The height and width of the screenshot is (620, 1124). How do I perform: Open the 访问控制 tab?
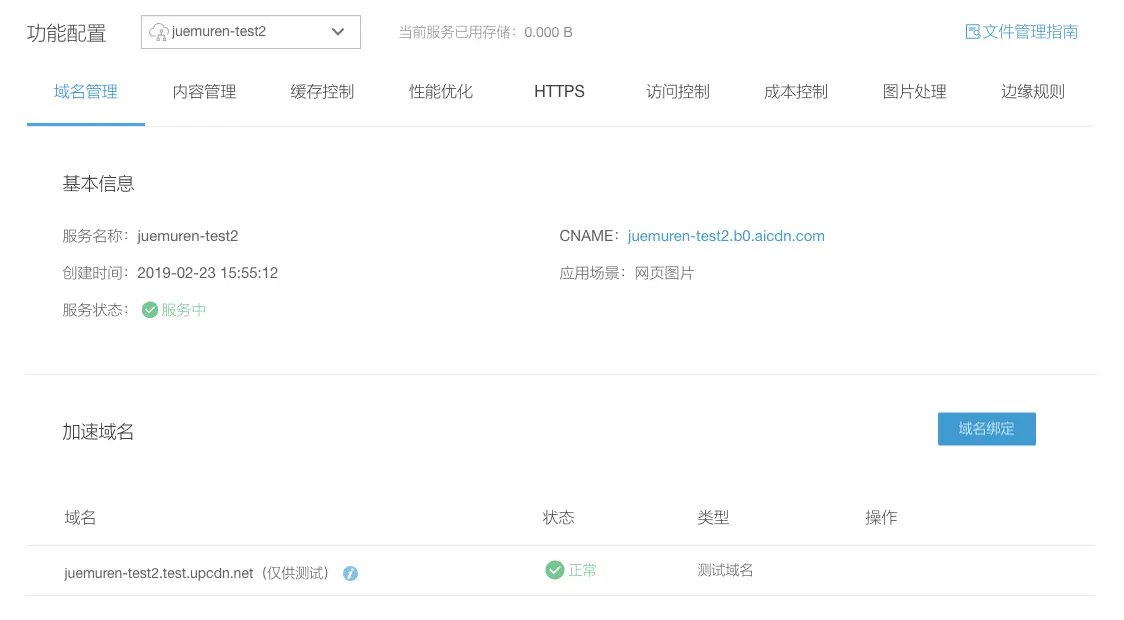[x=677, y=92]
